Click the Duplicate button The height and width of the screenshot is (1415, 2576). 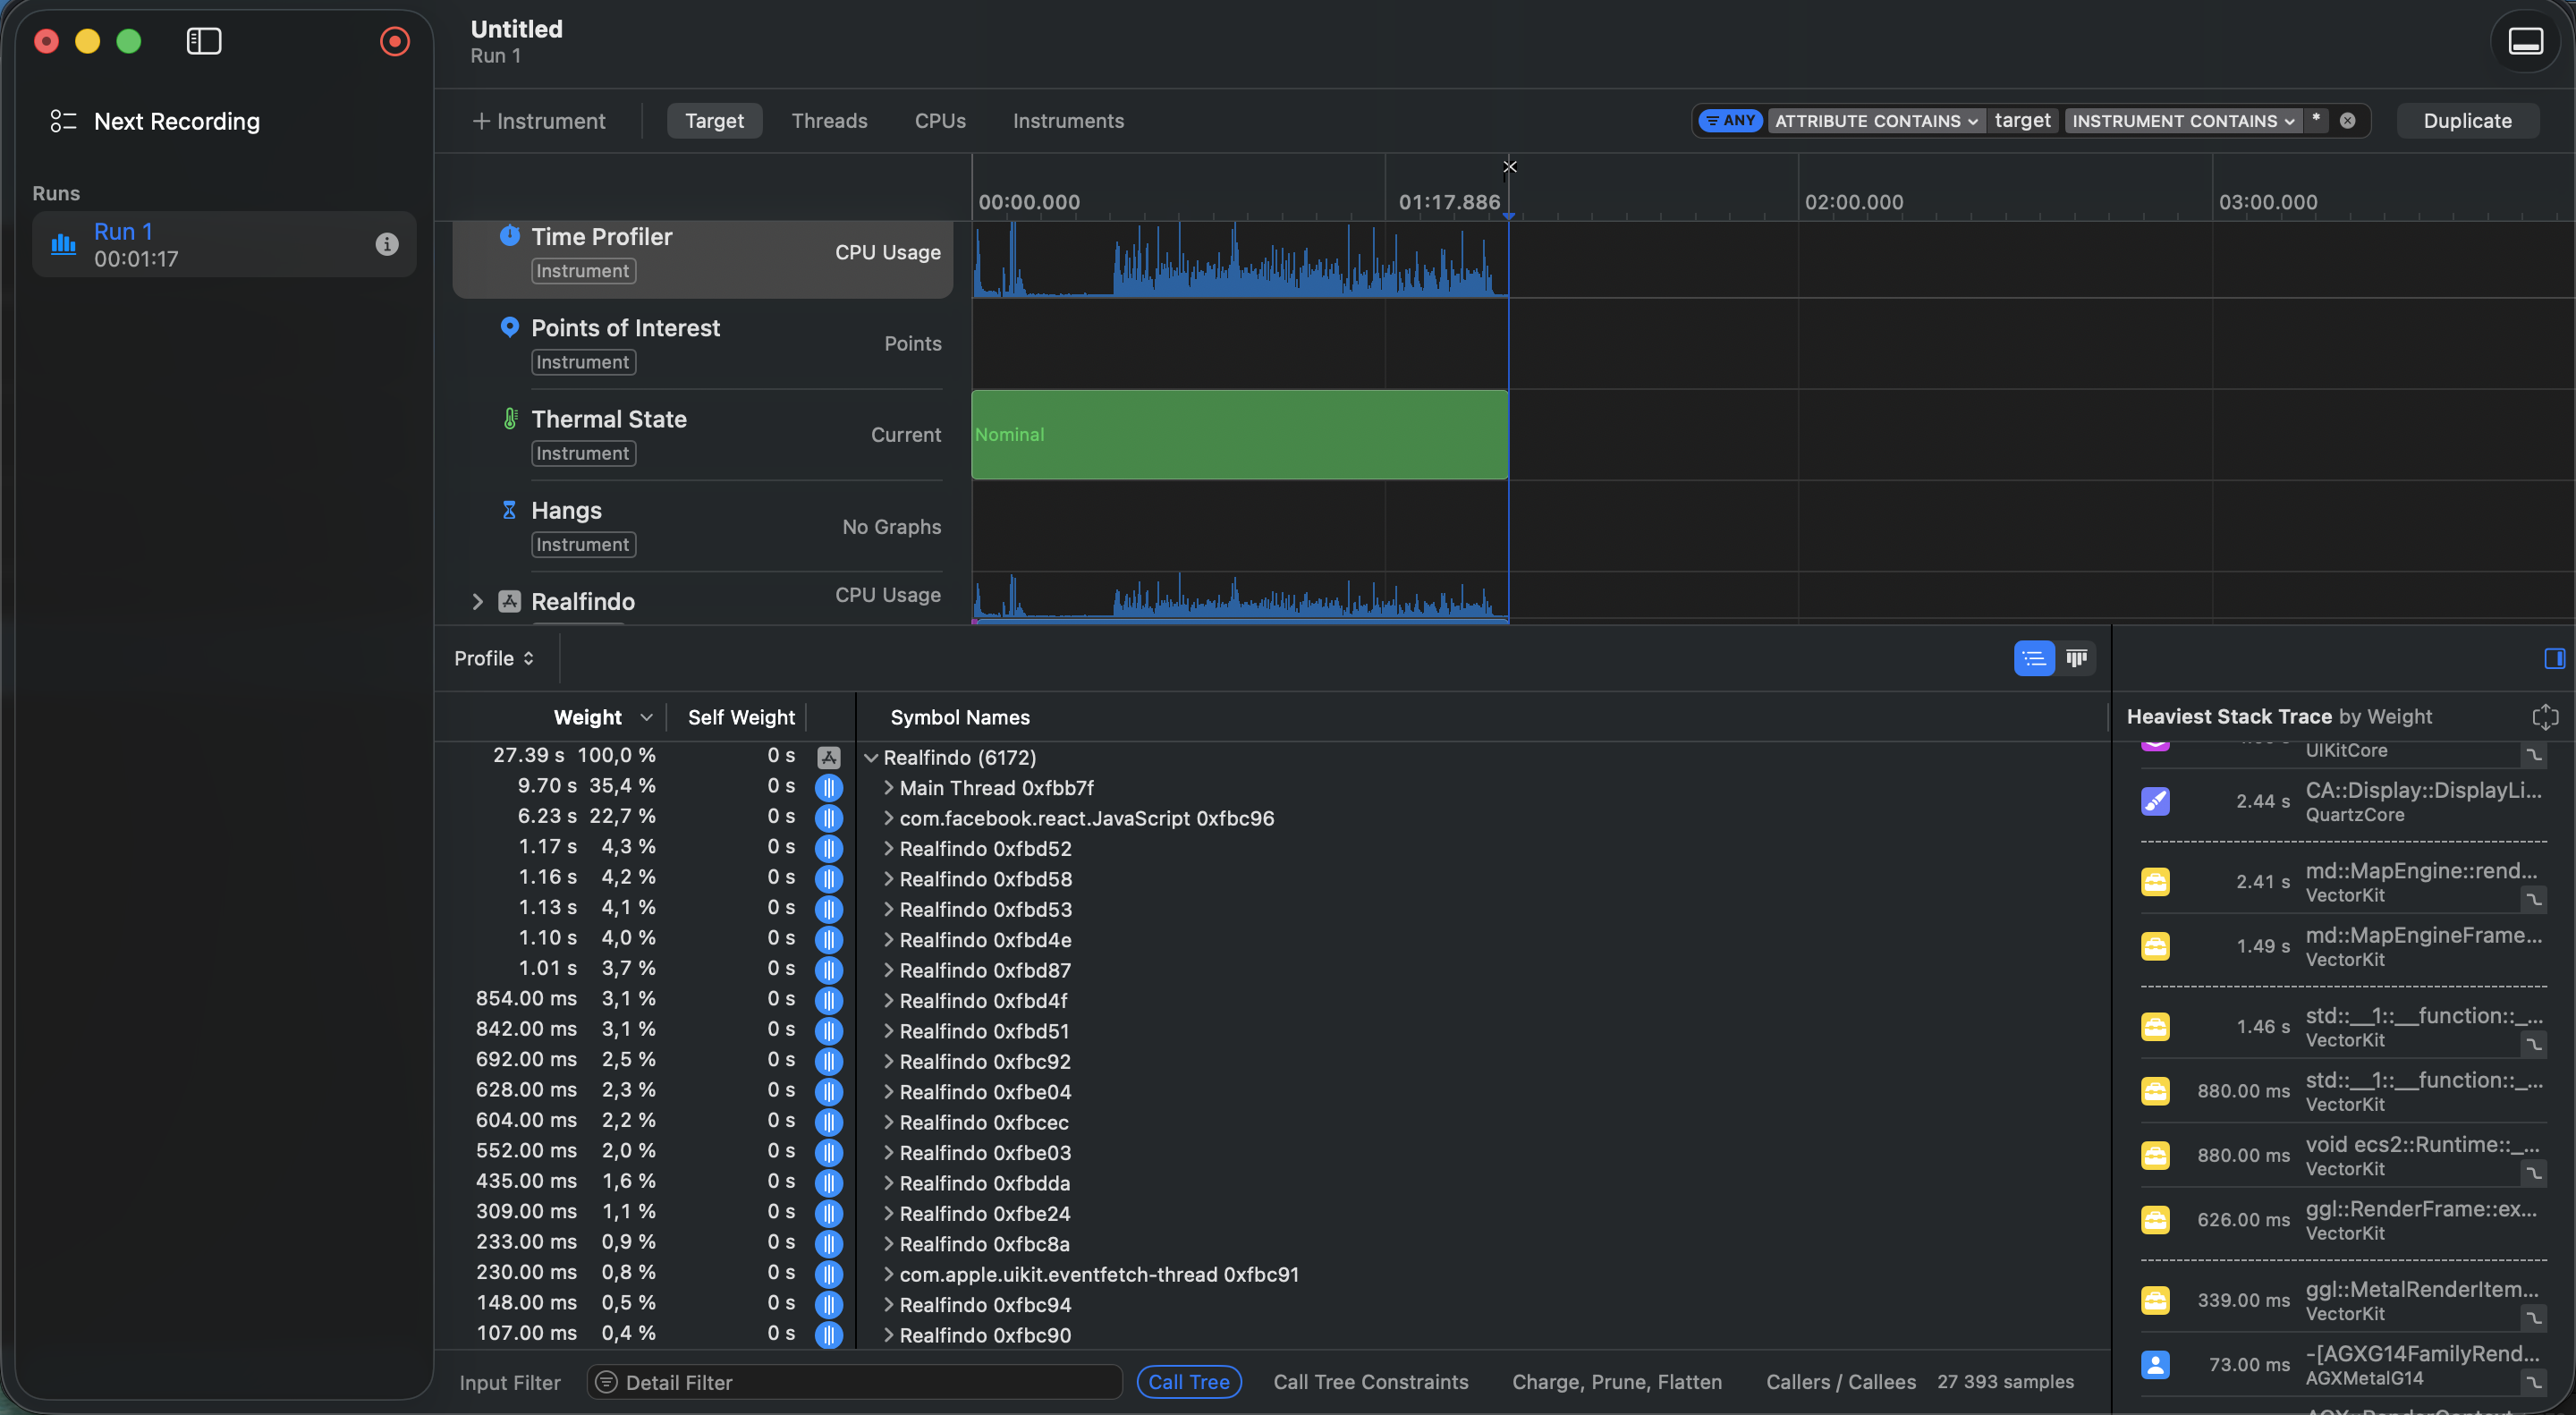coord(2466,121)
